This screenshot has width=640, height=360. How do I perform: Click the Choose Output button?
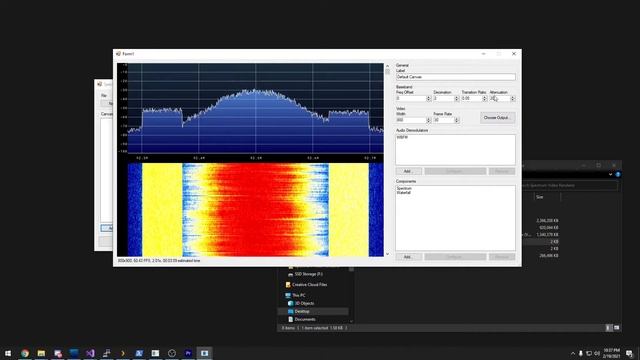coord(498,118)
